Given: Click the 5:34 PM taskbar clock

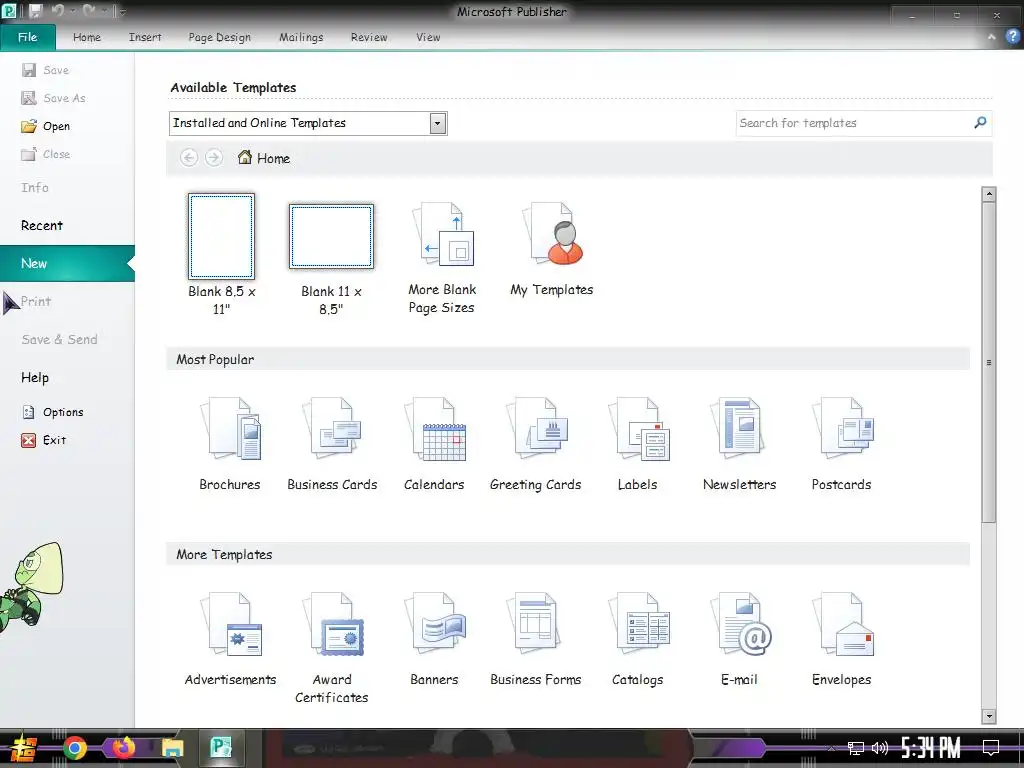Looking at the screenshot, I should point(931,748).
